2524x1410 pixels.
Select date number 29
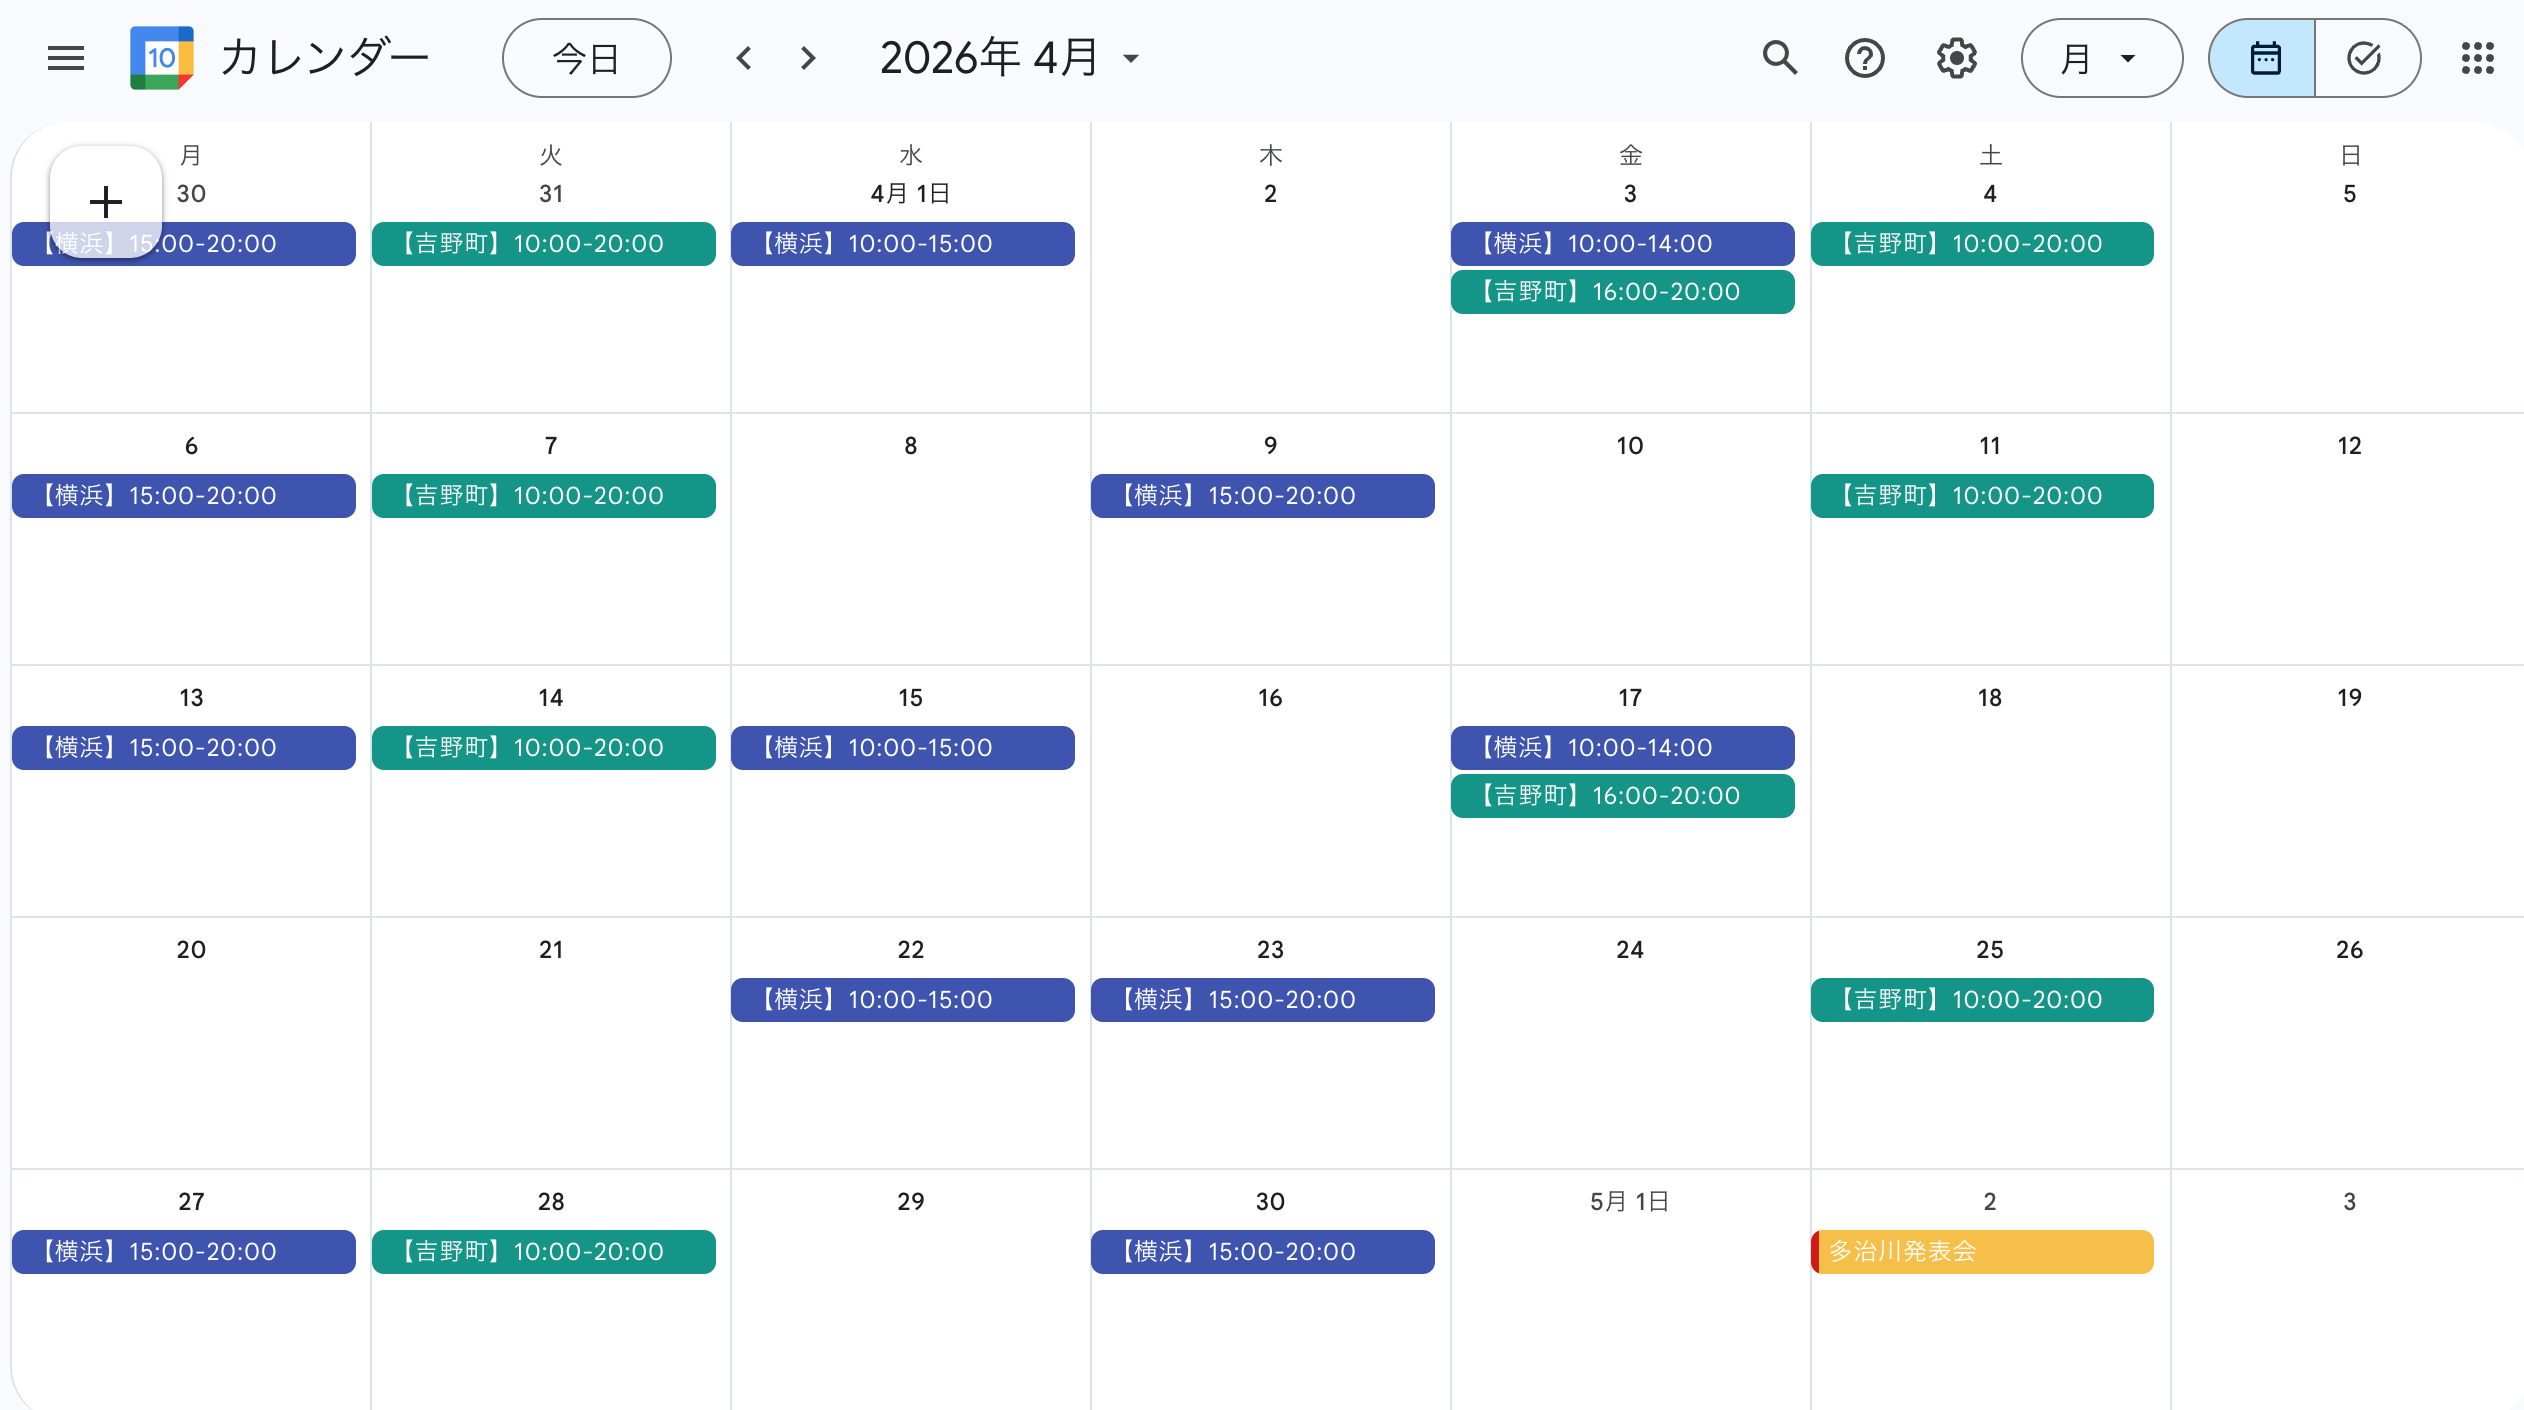point(910,1202)
